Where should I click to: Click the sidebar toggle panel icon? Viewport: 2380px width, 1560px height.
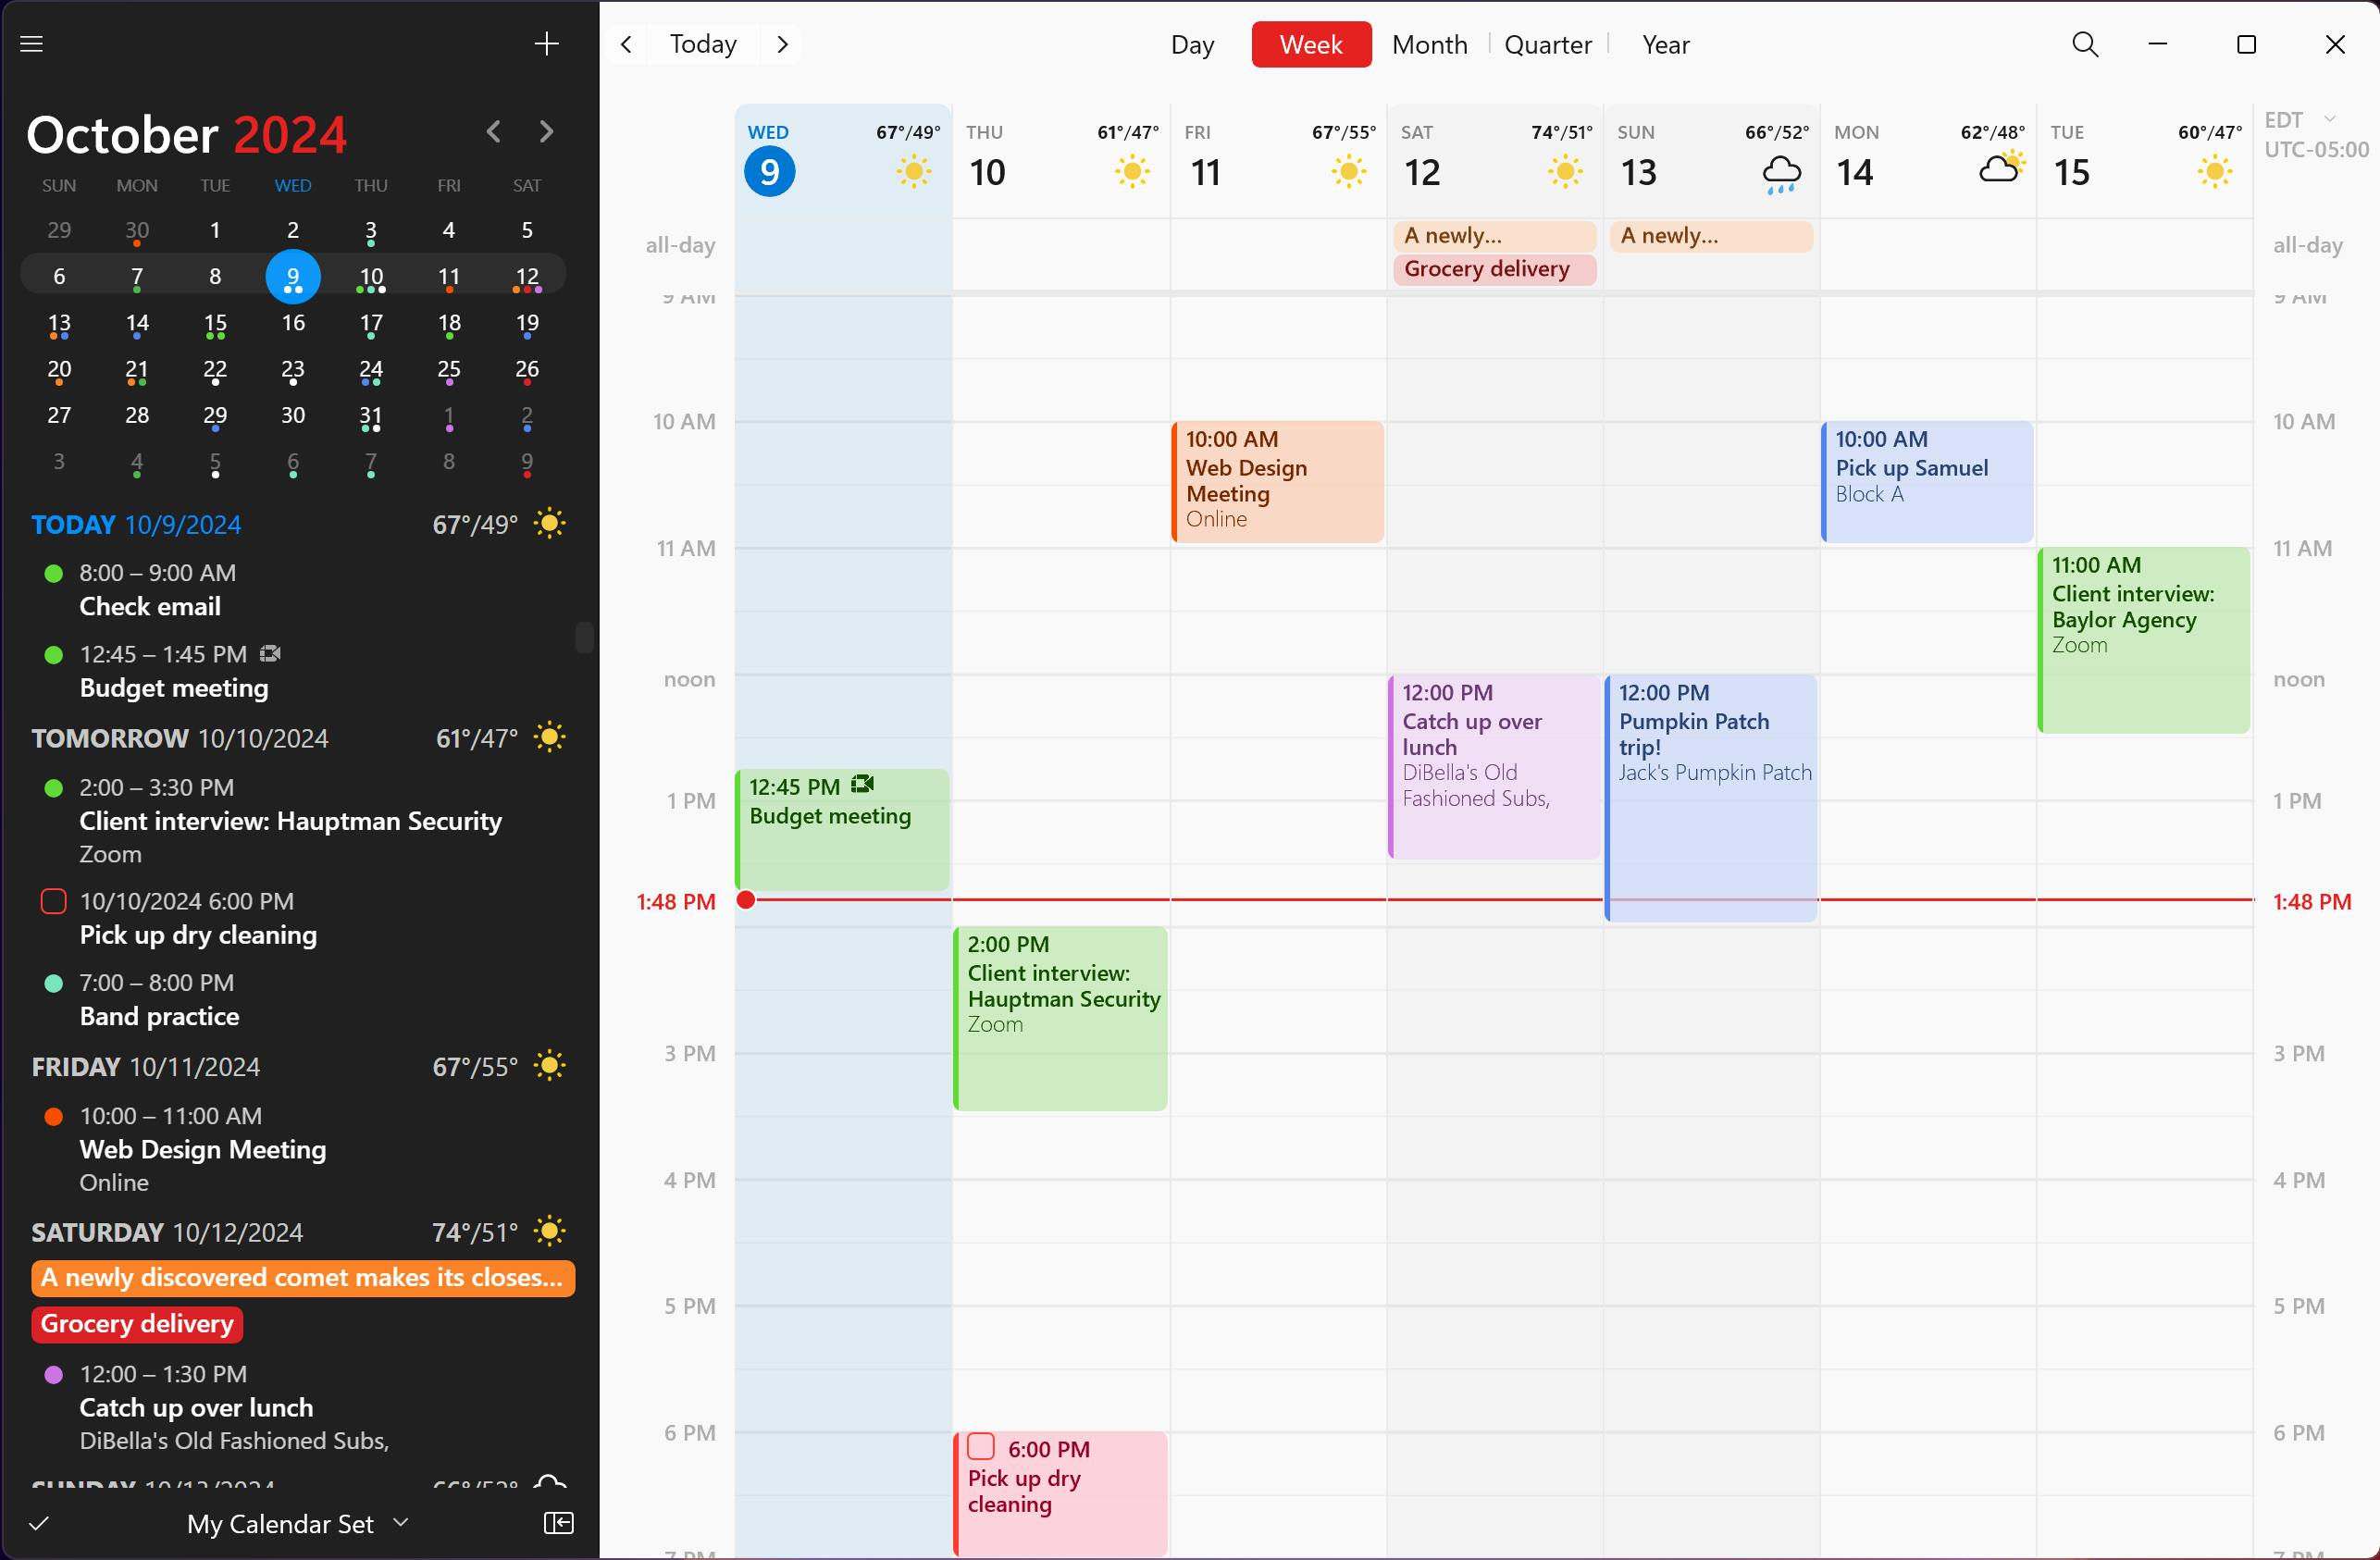pos(558,1522)
